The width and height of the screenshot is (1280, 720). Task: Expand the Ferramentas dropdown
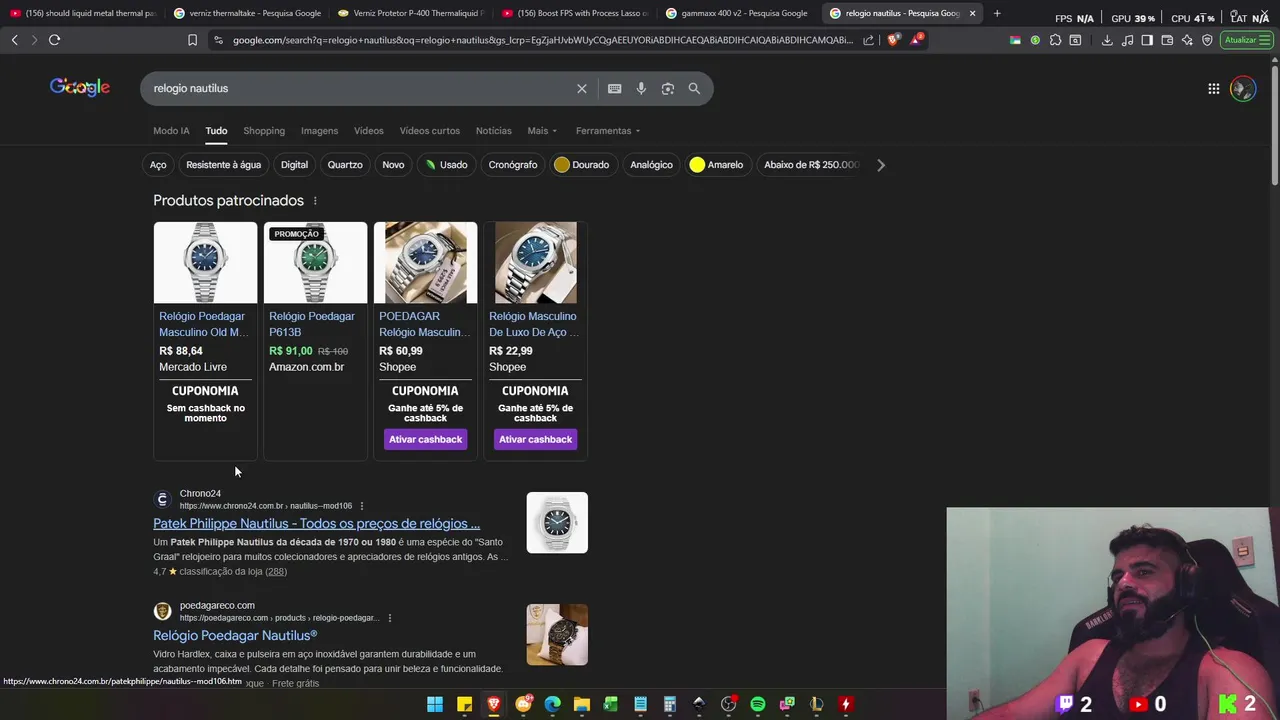(608, 131)
